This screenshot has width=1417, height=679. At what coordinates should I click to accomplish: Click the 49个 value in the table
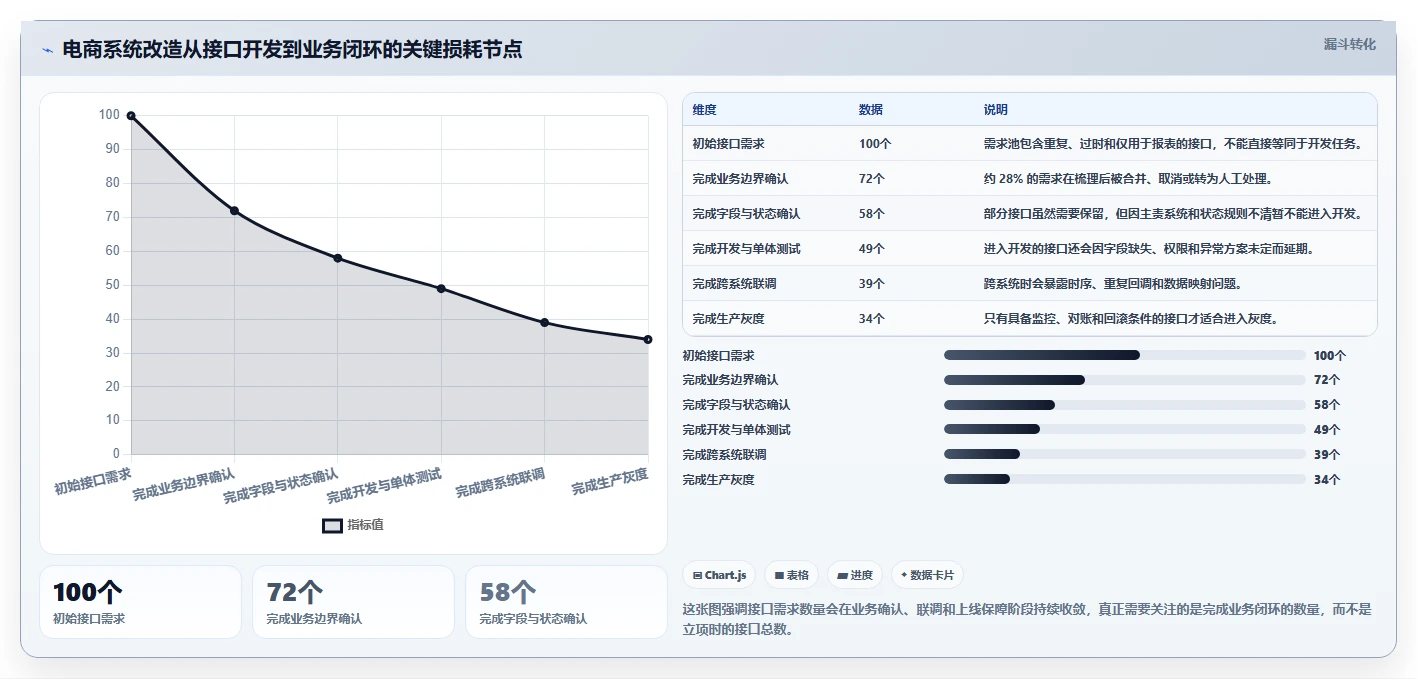tap(871, 249)
